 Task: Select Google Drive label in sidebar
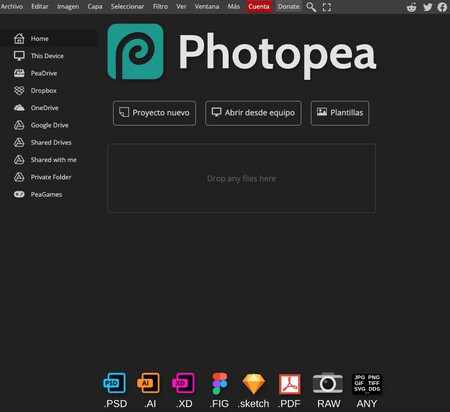pyautogui.click(x=49, y=125)
